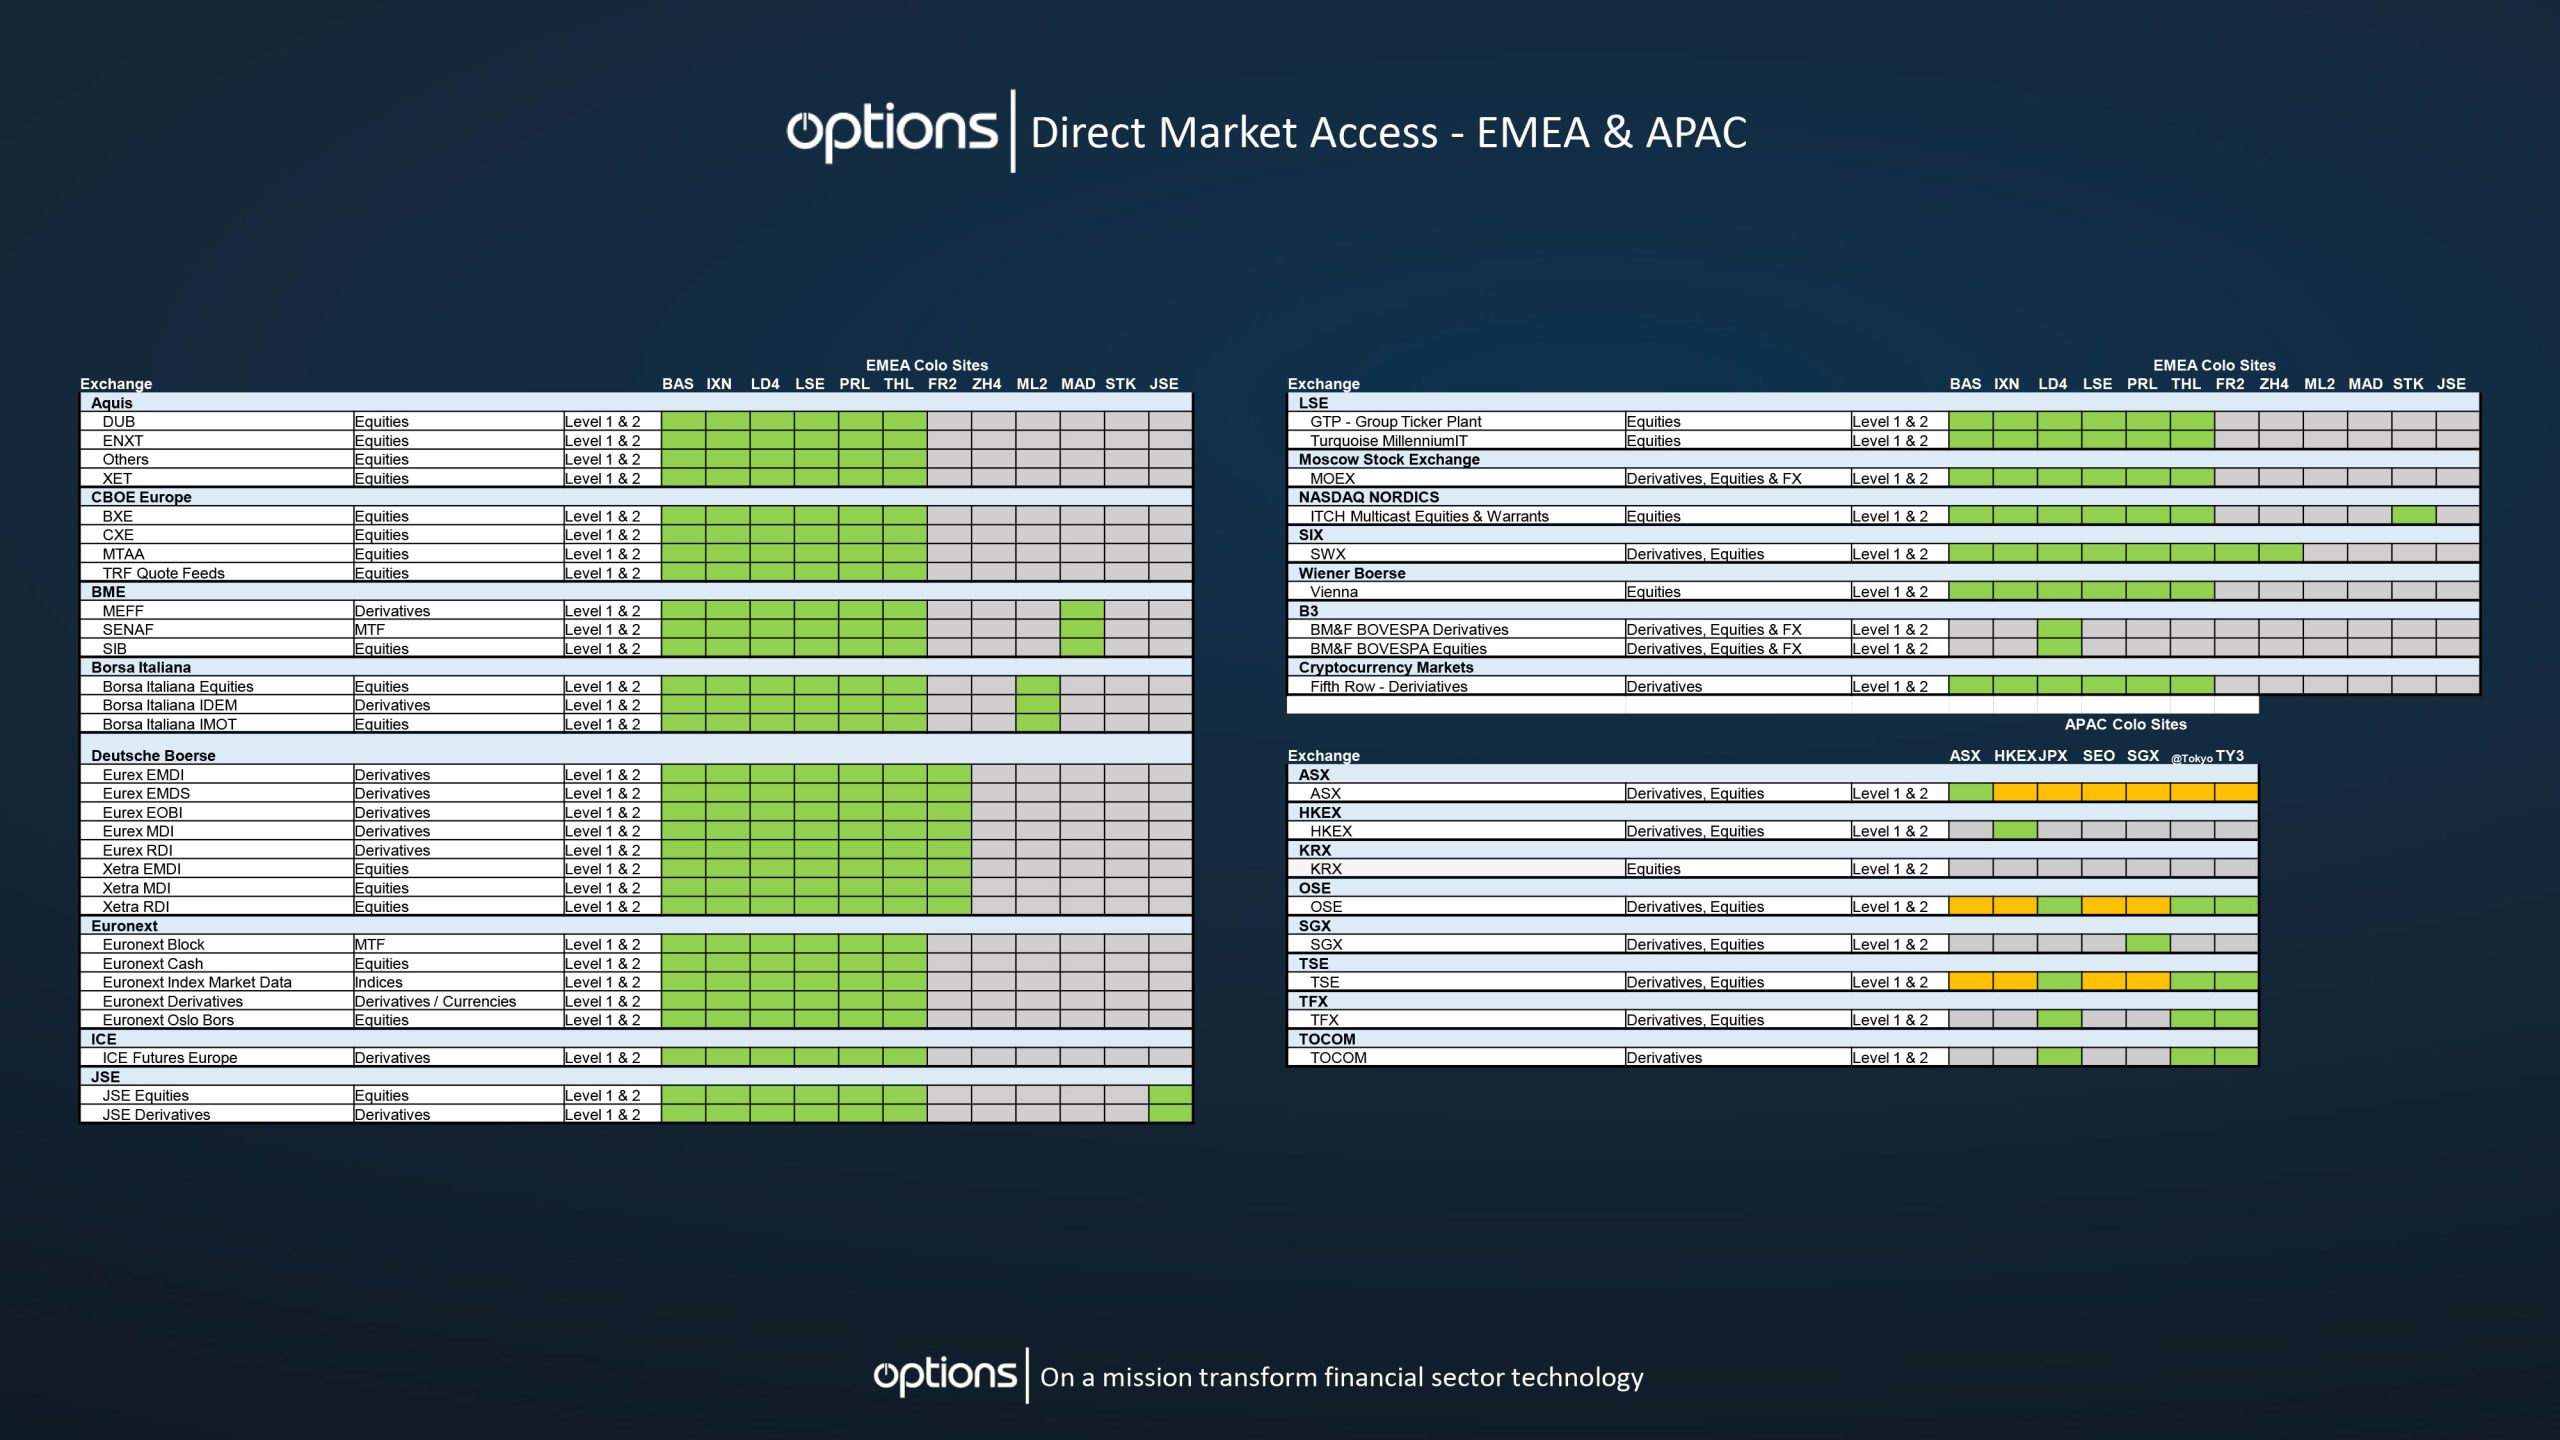Click the 'TY3' APAC column header

(x=2229, y=756)
